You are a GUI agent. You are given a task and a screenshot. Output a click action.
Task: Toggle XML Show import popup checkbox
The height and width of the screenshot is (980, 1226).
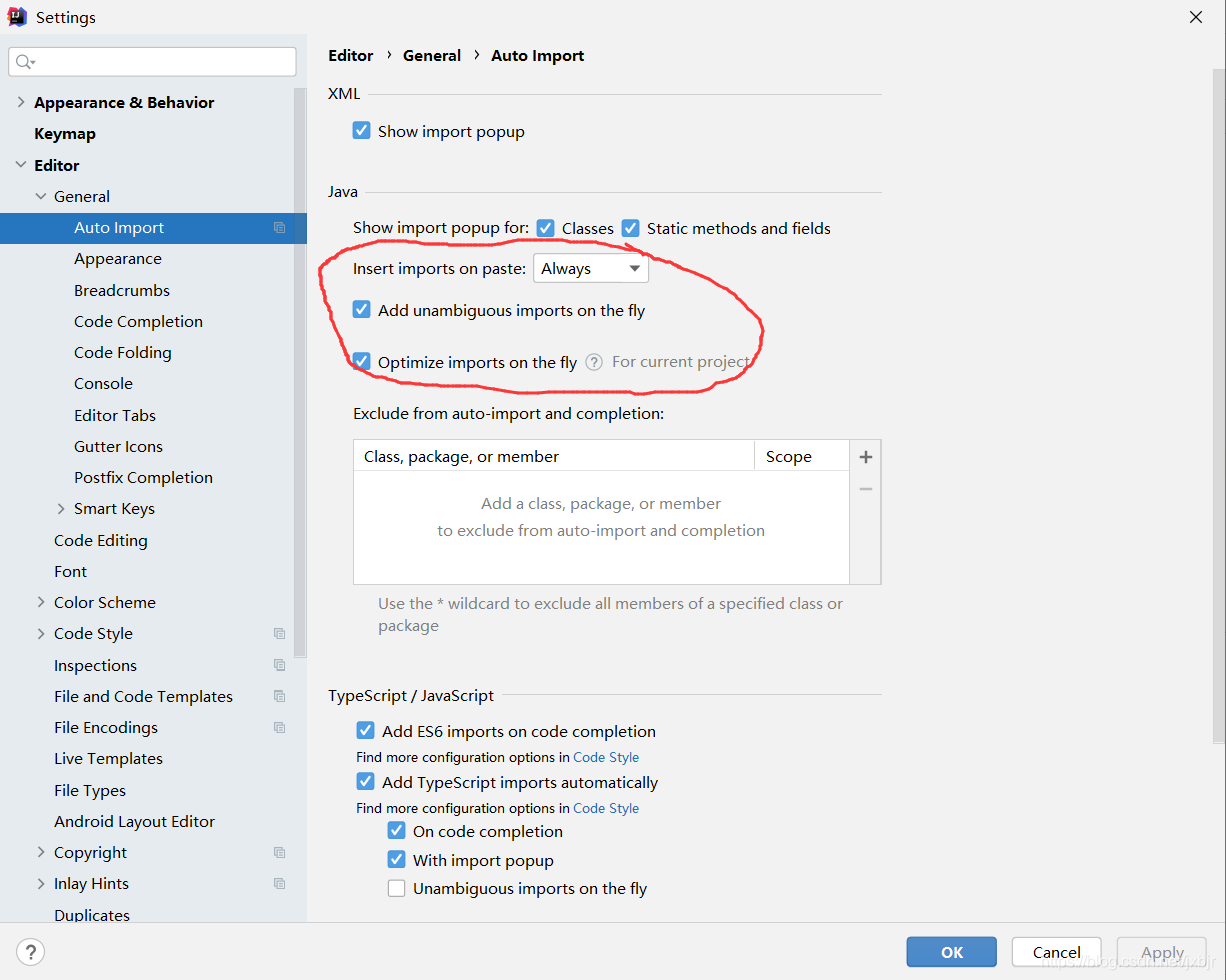tap(362, 131)
